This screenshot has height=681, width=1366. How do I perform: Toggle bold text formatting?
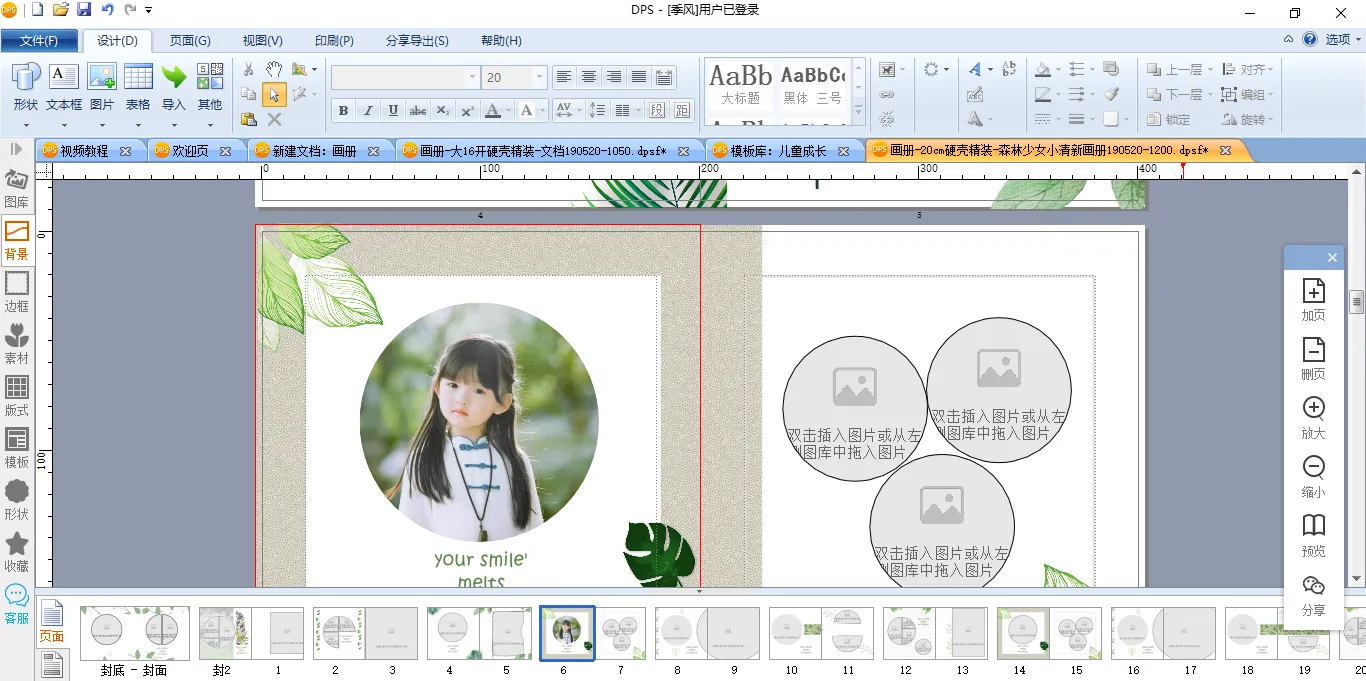click(344, 111)
